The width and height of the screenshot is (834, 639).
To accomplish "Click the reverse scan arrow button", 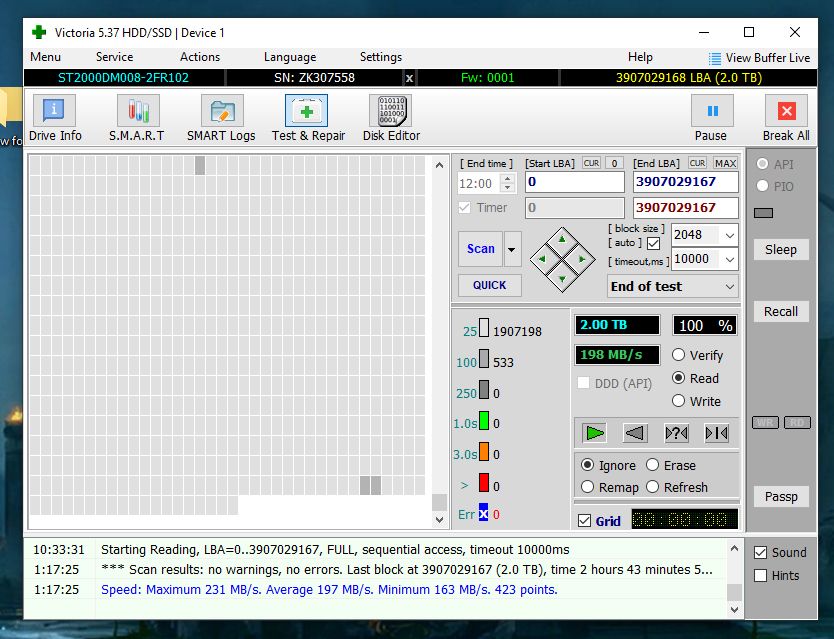I will [x=635, y=433].
